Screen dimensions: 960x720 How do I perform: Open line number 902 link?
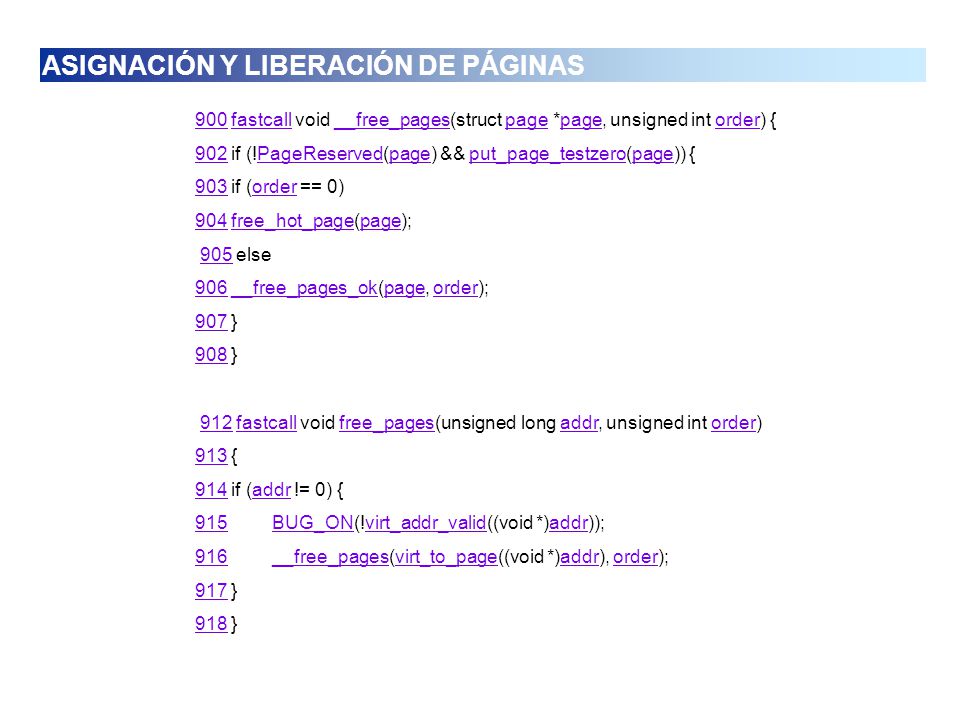point(211,153)
